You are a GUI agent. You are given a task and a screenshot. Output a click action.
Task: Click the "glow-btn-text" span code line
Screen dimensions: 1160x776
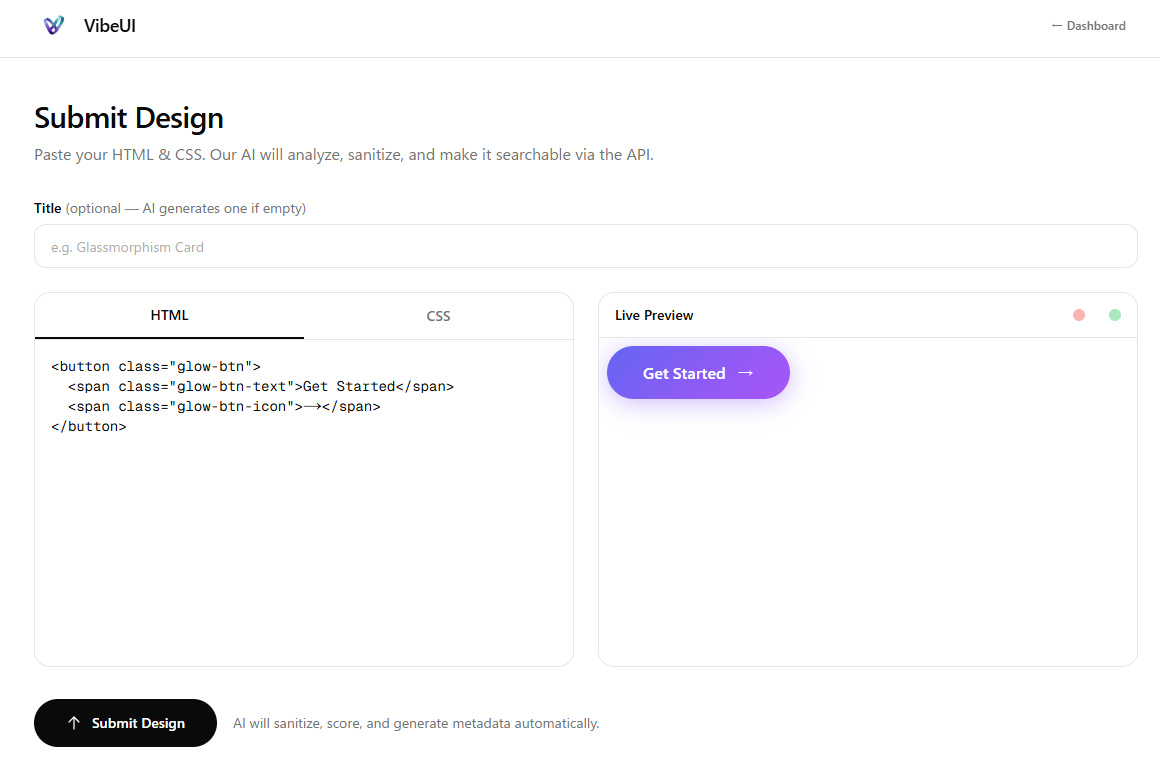point(260,387)
